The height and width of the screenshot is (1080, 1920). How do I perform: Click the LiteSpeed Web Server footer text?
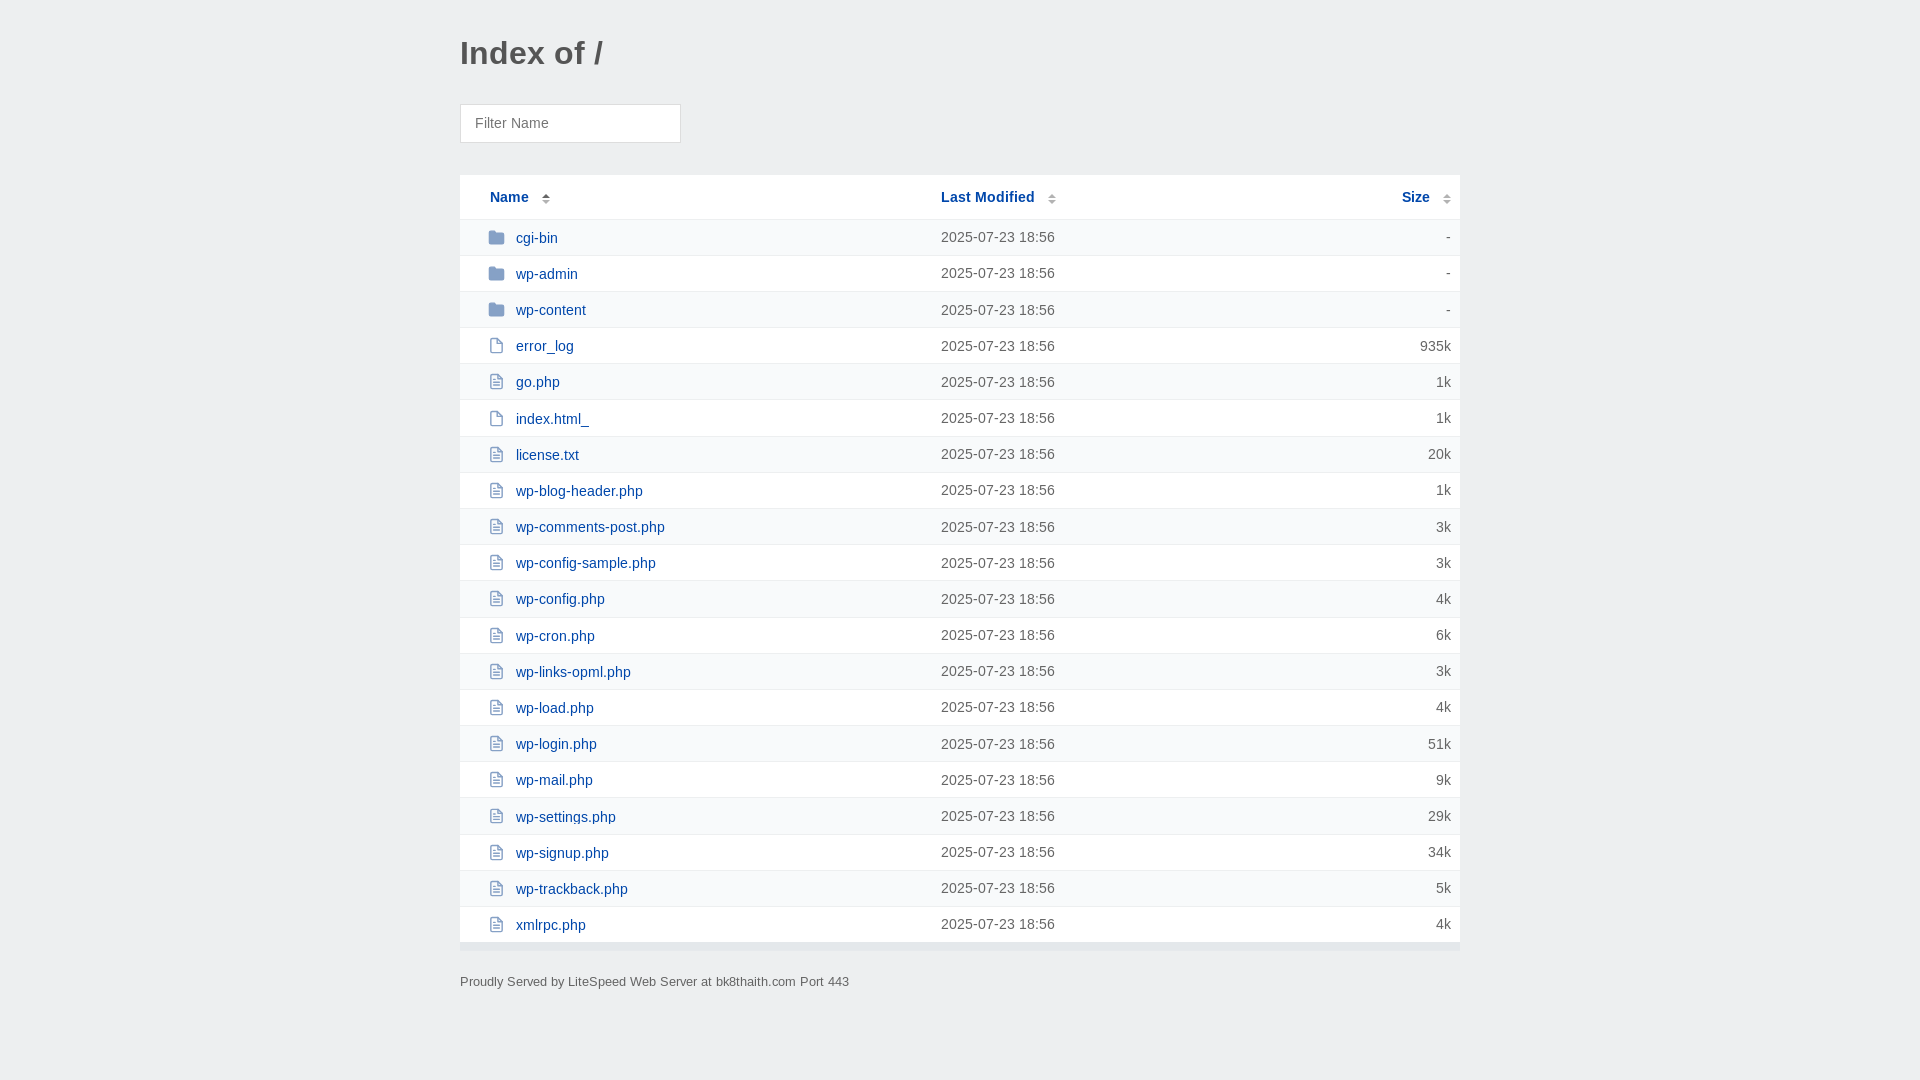pos(654,982)
